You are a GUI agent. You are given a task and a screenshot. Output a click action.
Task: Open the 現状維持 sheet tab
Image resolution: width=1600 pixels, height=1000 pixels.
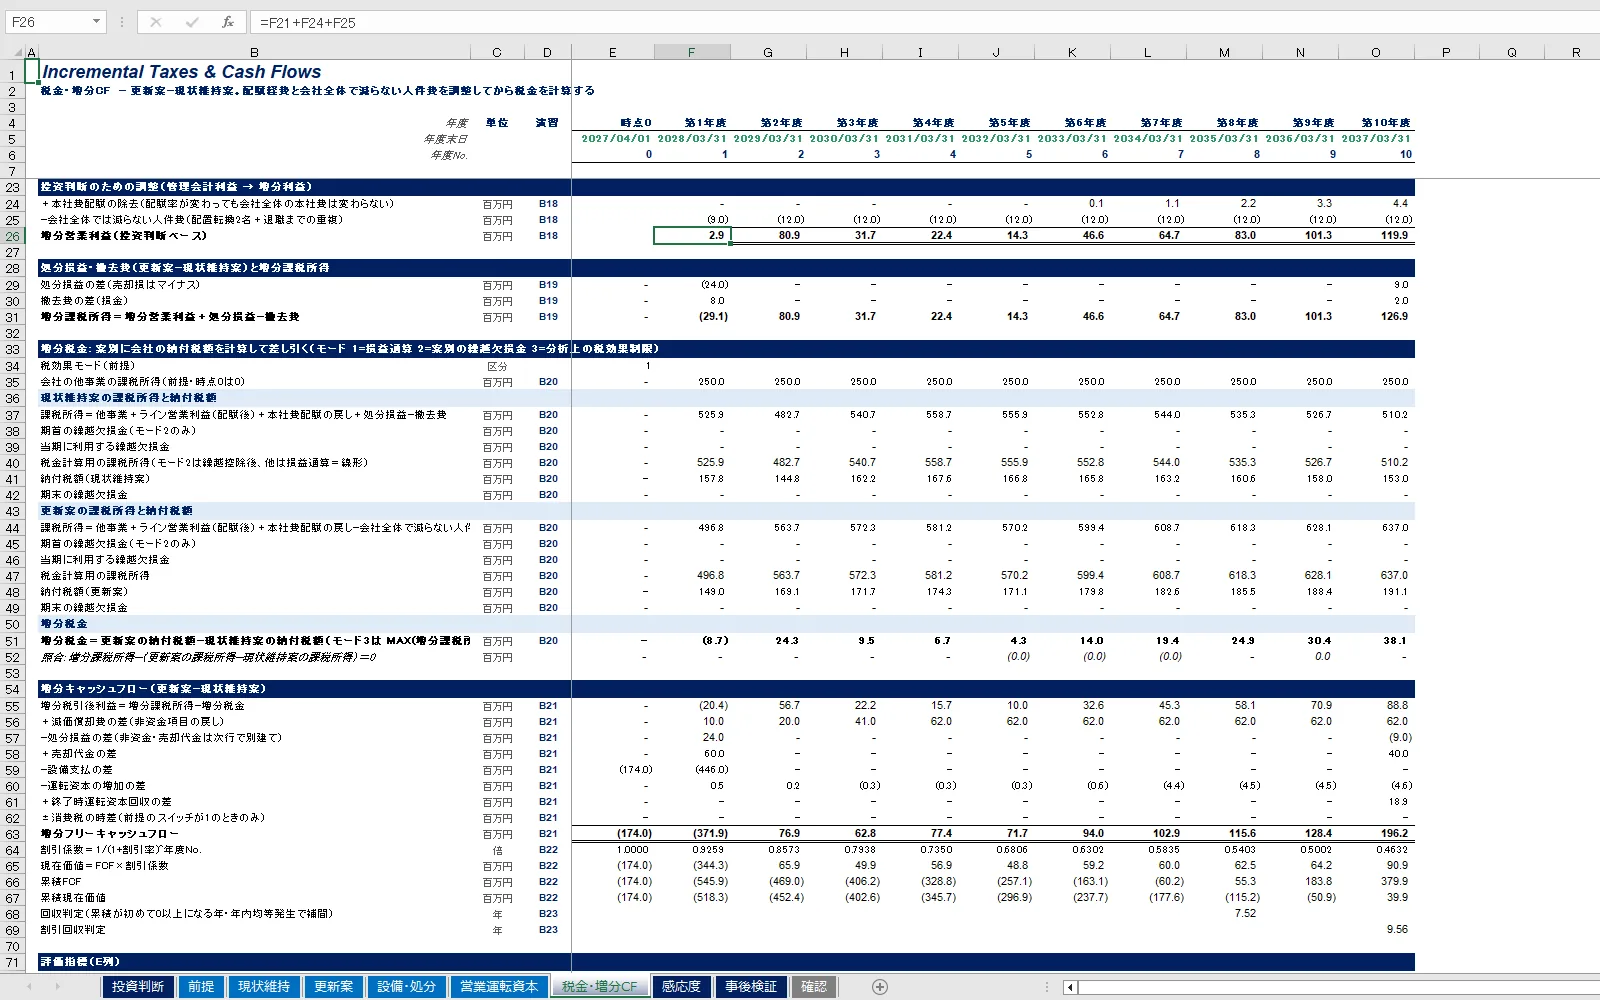click(264, 987)
